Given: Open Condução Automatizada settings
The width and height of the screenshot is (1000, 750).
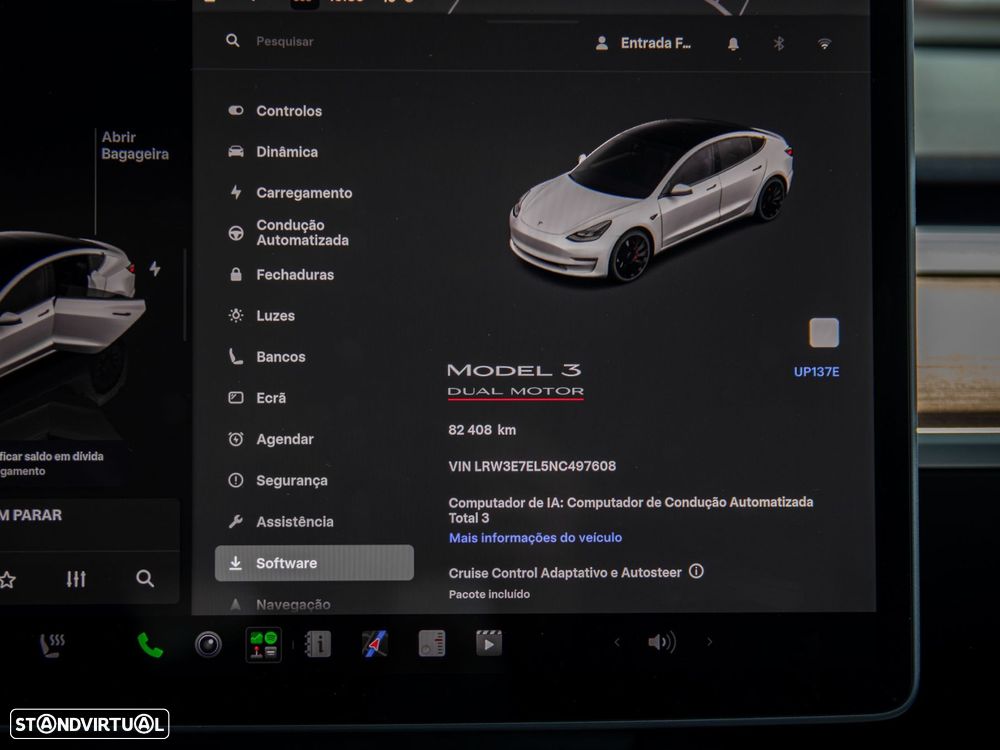Looking at the screenshot, I should tap(288, 233).
